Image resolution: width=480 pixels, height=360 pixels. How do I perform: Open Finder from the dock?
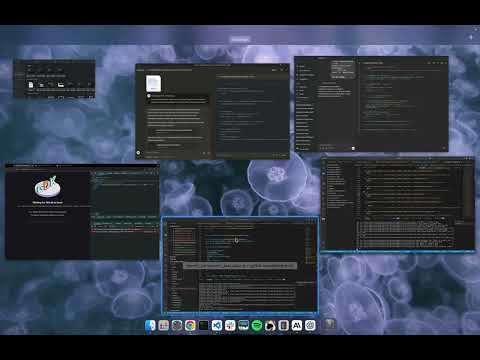(x=150, y=325)
